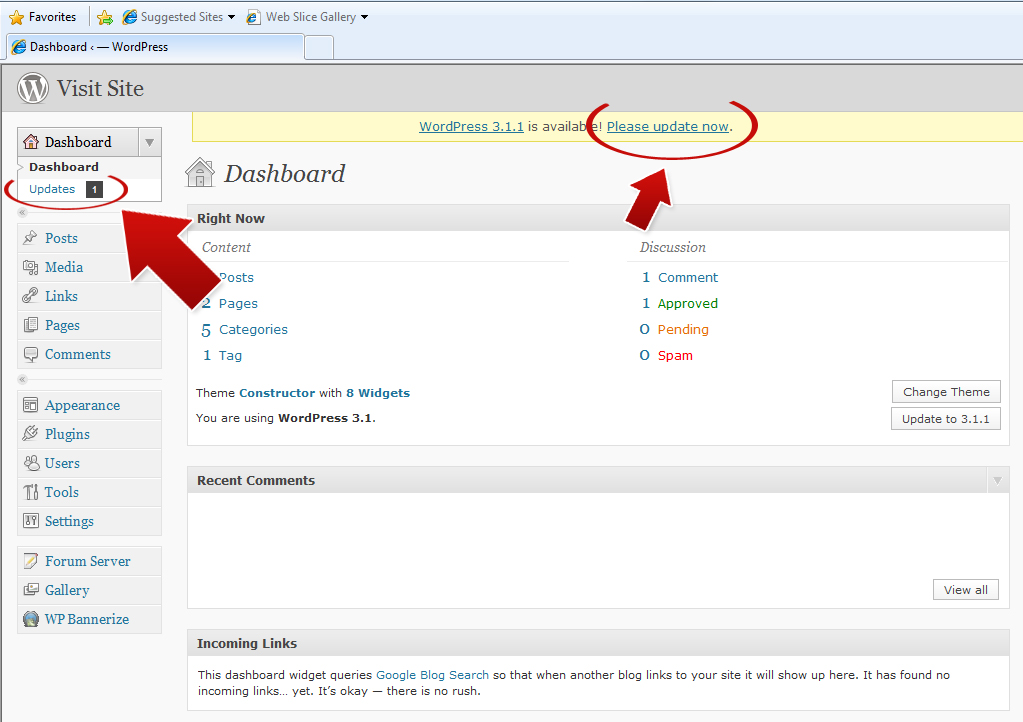Image resolution: width=1023 pixels, height=722 pixels.
Task: Open the Google Blog Search link
Action: tap(432, 675)
